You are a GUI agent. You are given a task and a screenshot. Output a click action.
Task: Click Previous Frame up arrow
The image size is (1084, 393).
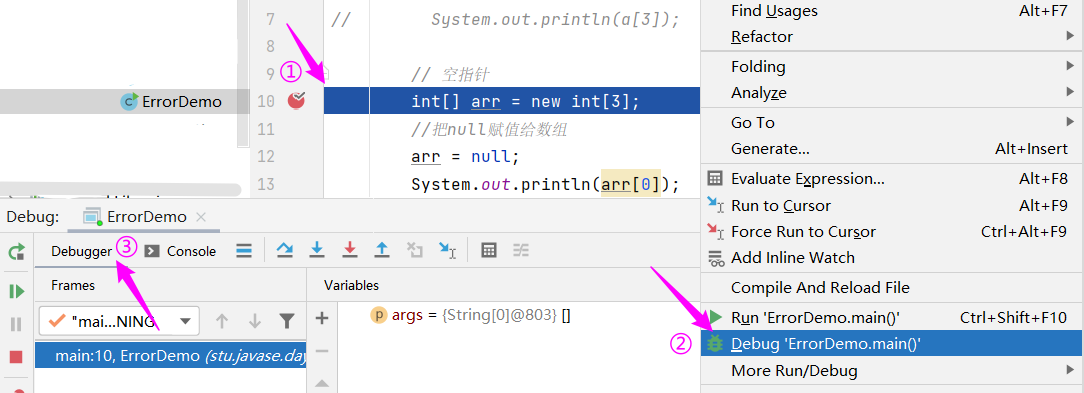(x=221, y=321)
